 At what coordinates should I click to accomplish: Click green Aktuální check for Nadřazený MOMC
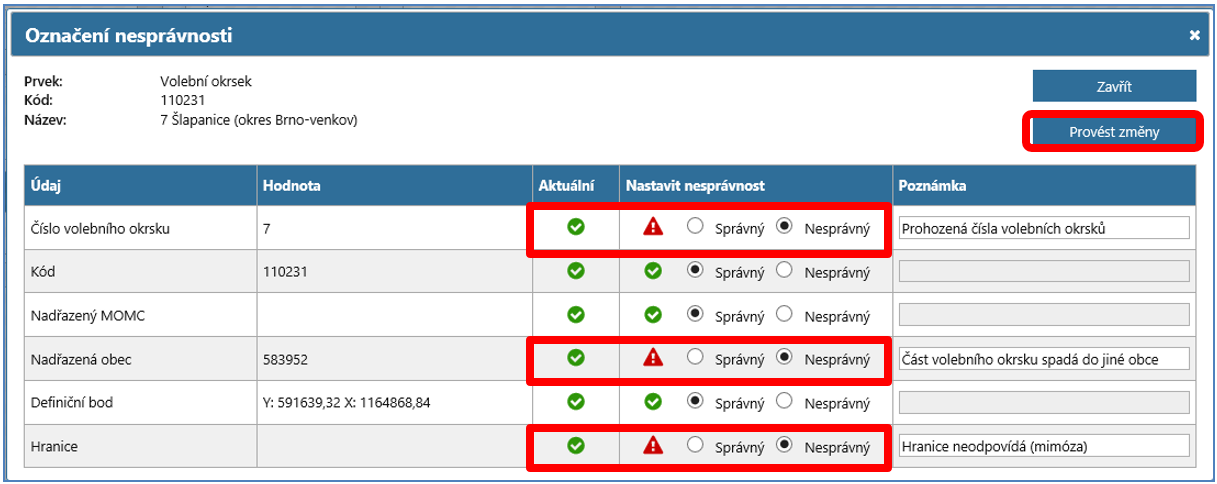coord(575,315)
